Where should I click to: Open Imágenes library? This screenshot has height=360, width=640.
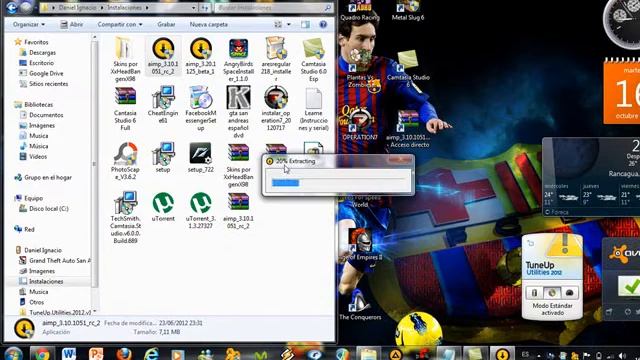pos(41,125)
